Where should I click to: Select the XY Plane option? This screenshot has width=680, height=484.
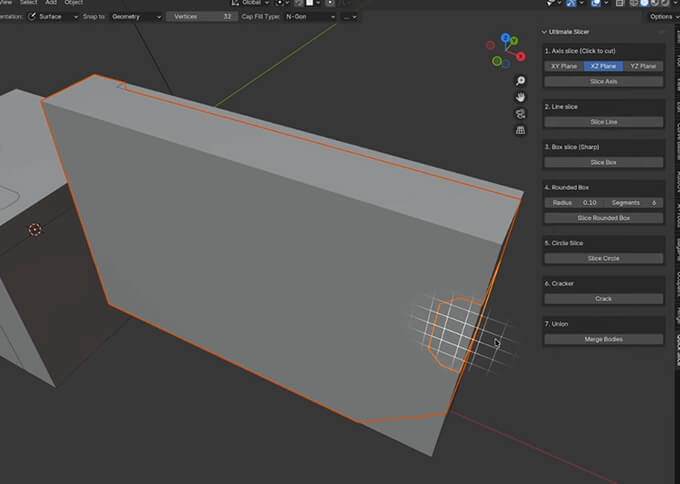[564, 66]
